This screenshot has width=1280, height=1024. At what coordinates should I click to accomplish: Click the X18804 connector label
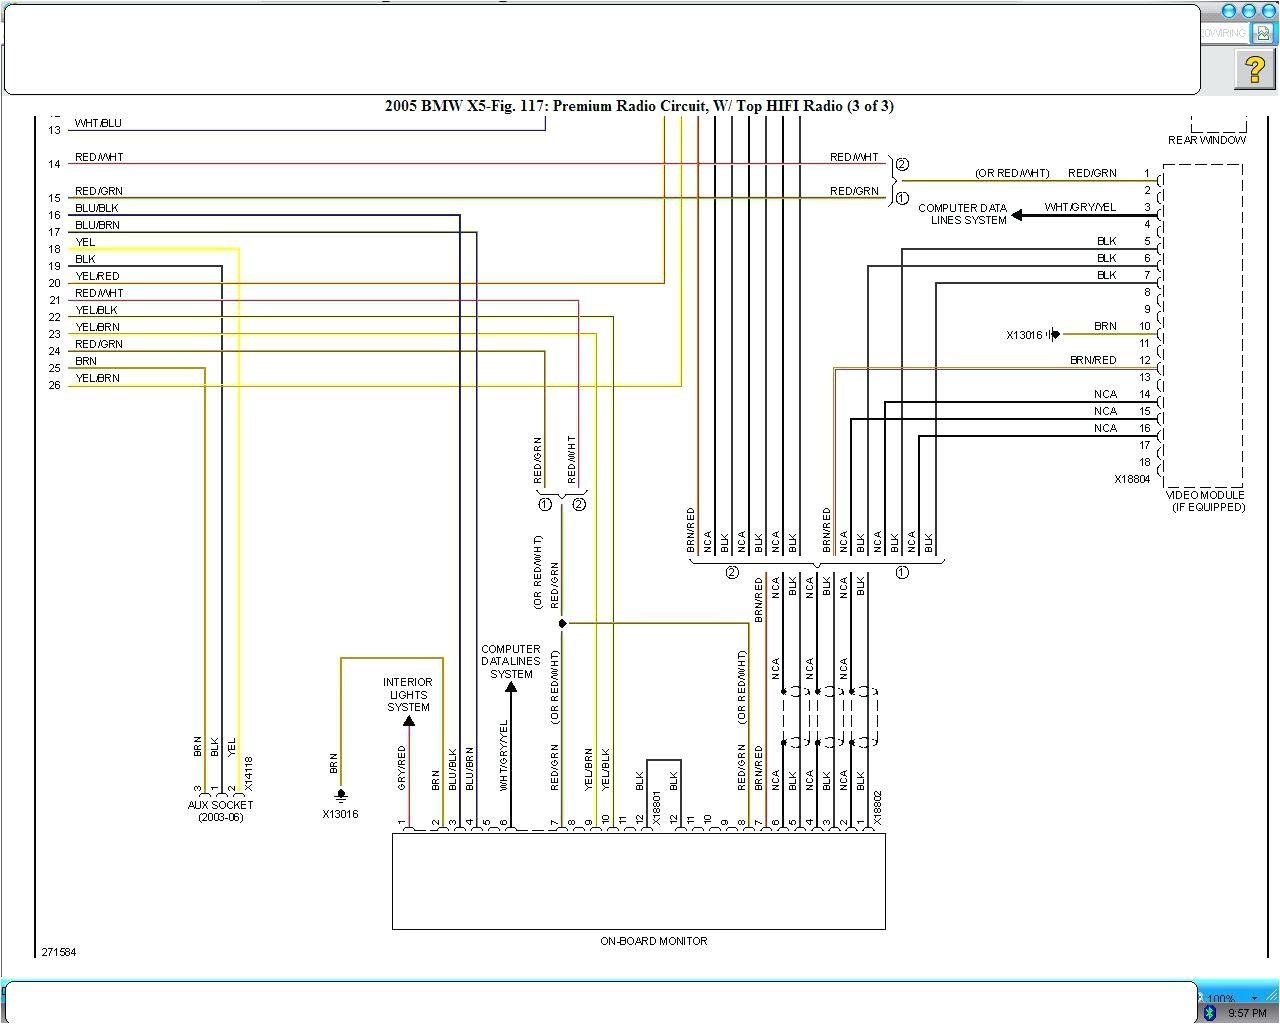(x=1132, y=479)
